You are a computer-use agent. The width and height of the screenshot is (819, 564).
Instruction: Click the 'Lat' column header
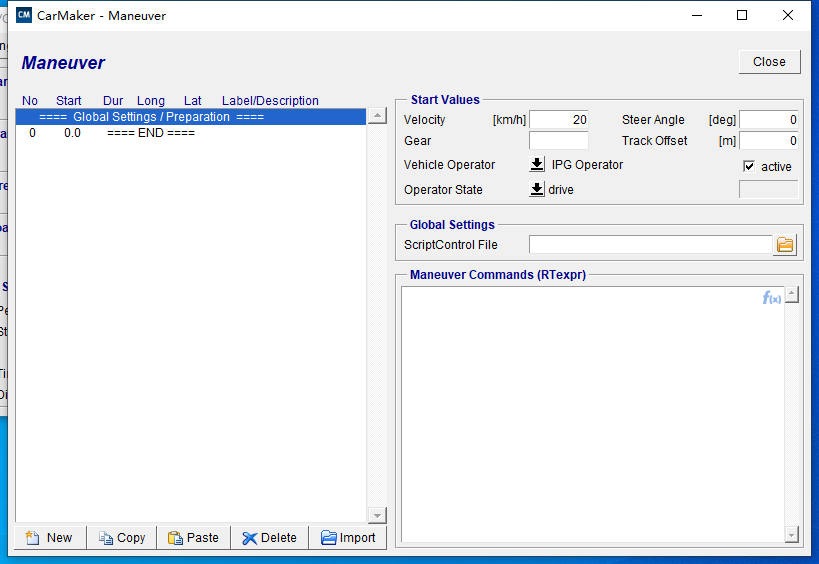tap(192, 100)
